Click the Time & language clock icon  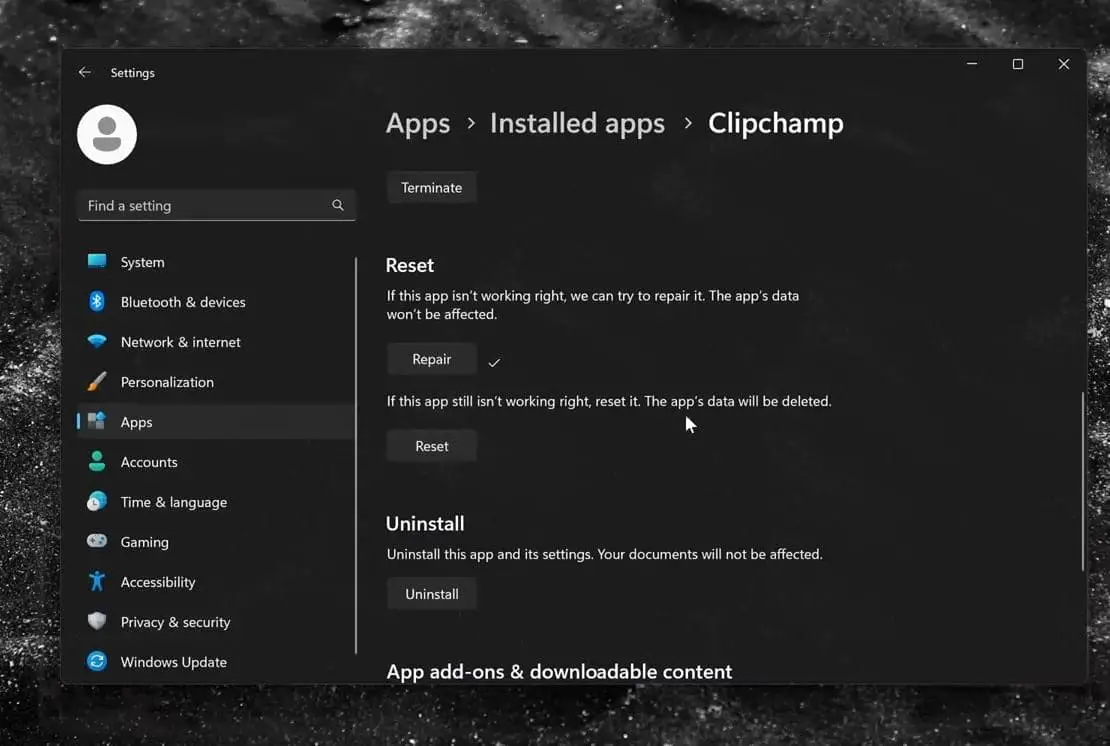click(99, 501)
